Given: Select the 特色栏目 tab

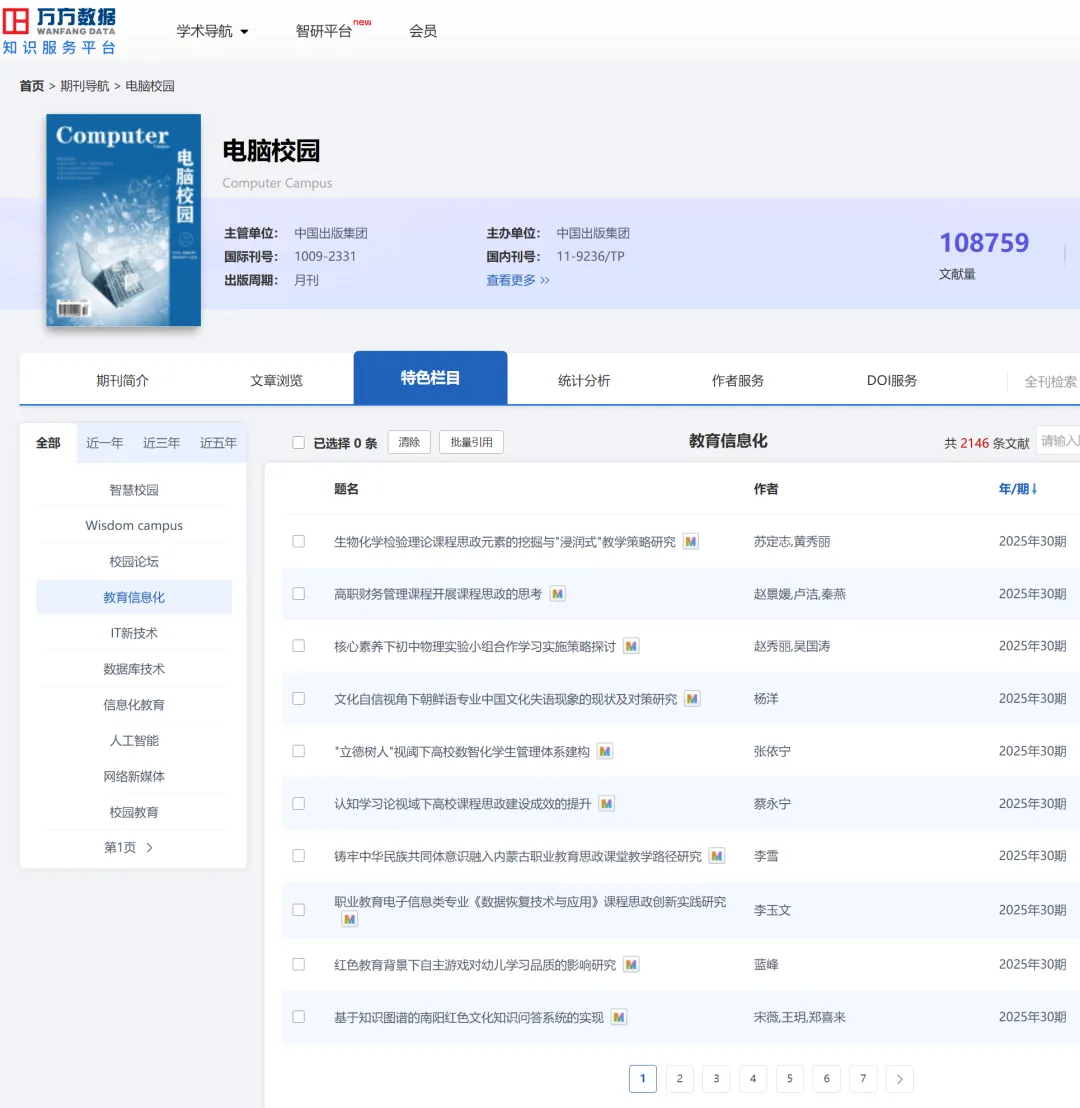Looking at the screenshot, I should pos(430,378).
